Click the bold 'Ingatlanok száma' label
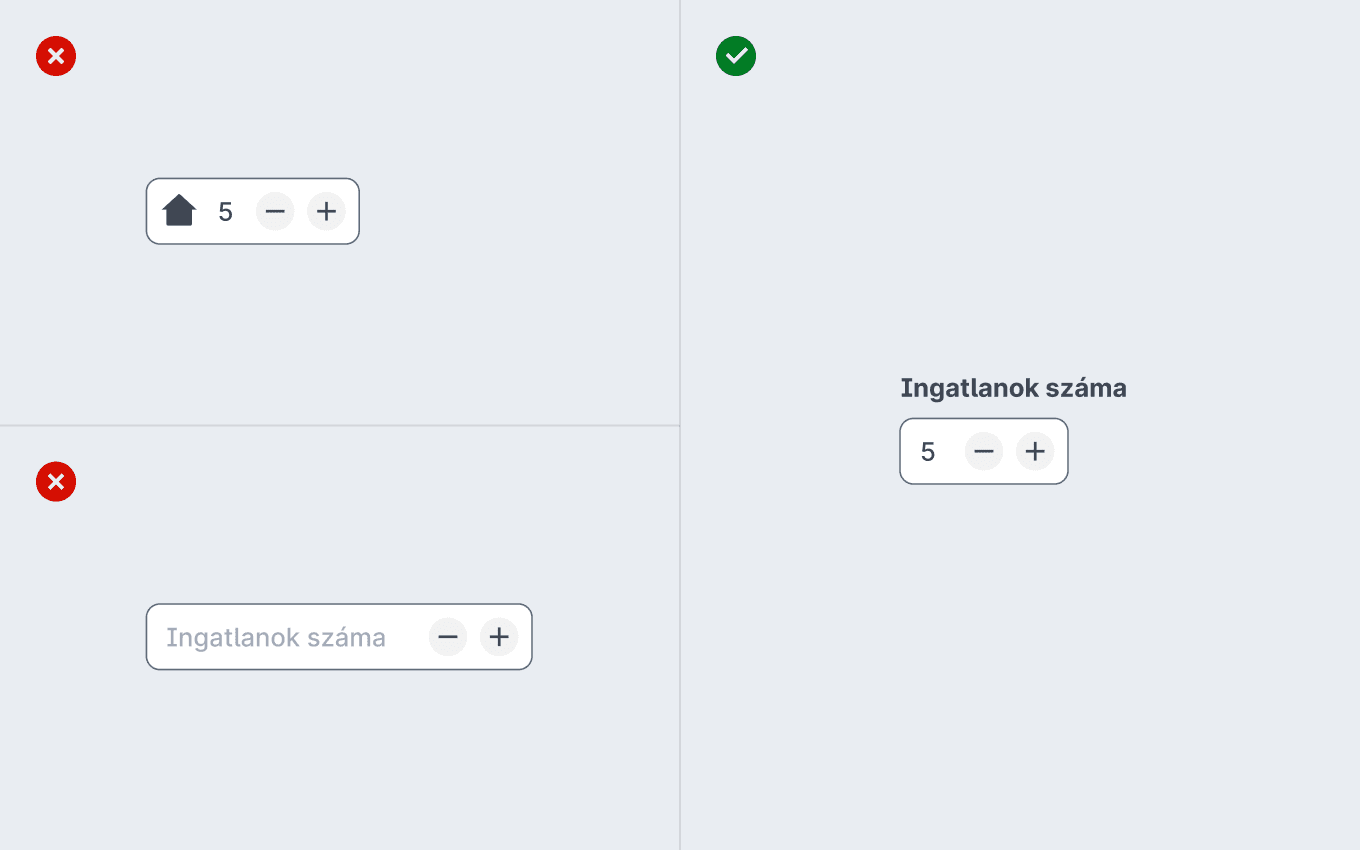 click(1013, 388)
